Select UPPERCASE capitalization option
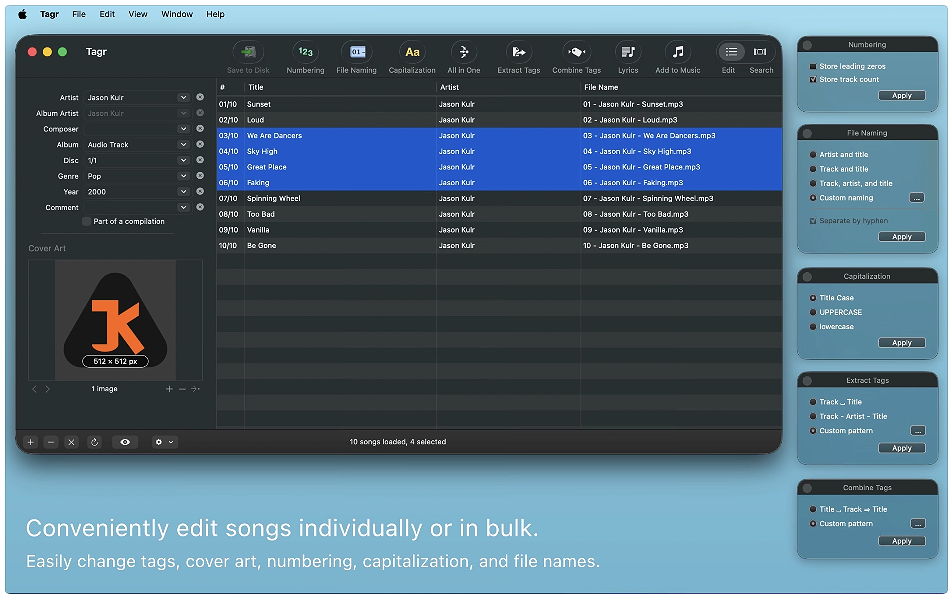The width and height of the screenshot is (951, 600). pos(813,312)
